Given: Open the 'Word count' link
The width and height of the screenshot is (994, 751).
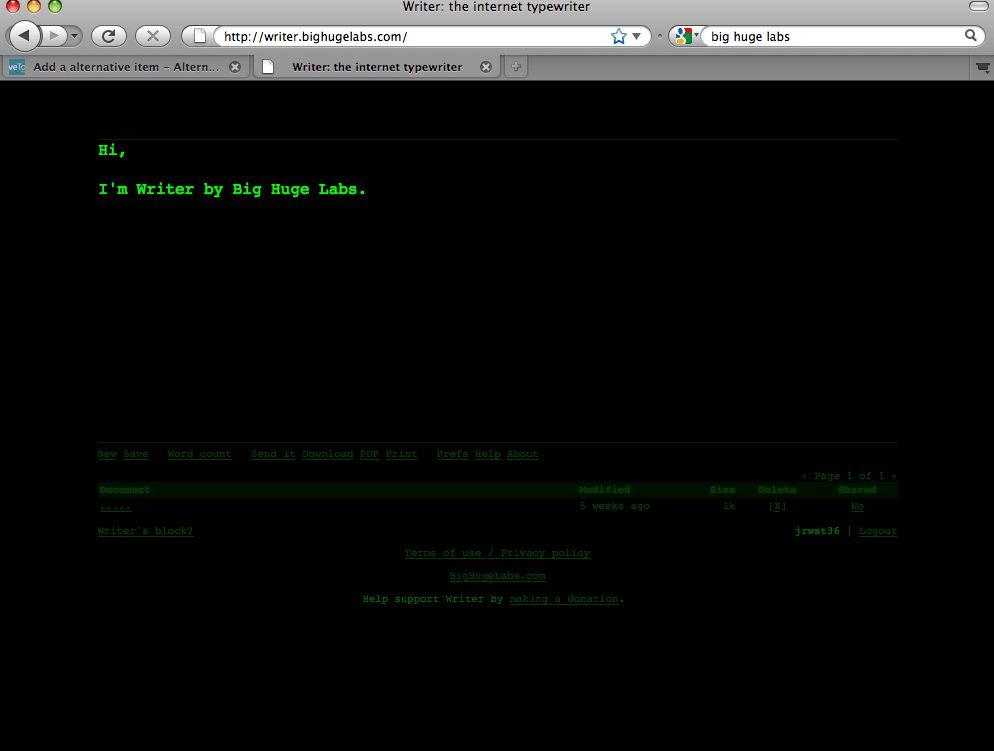Looking at the screenshot, I should pyautogui.click(x=200, y=454).
